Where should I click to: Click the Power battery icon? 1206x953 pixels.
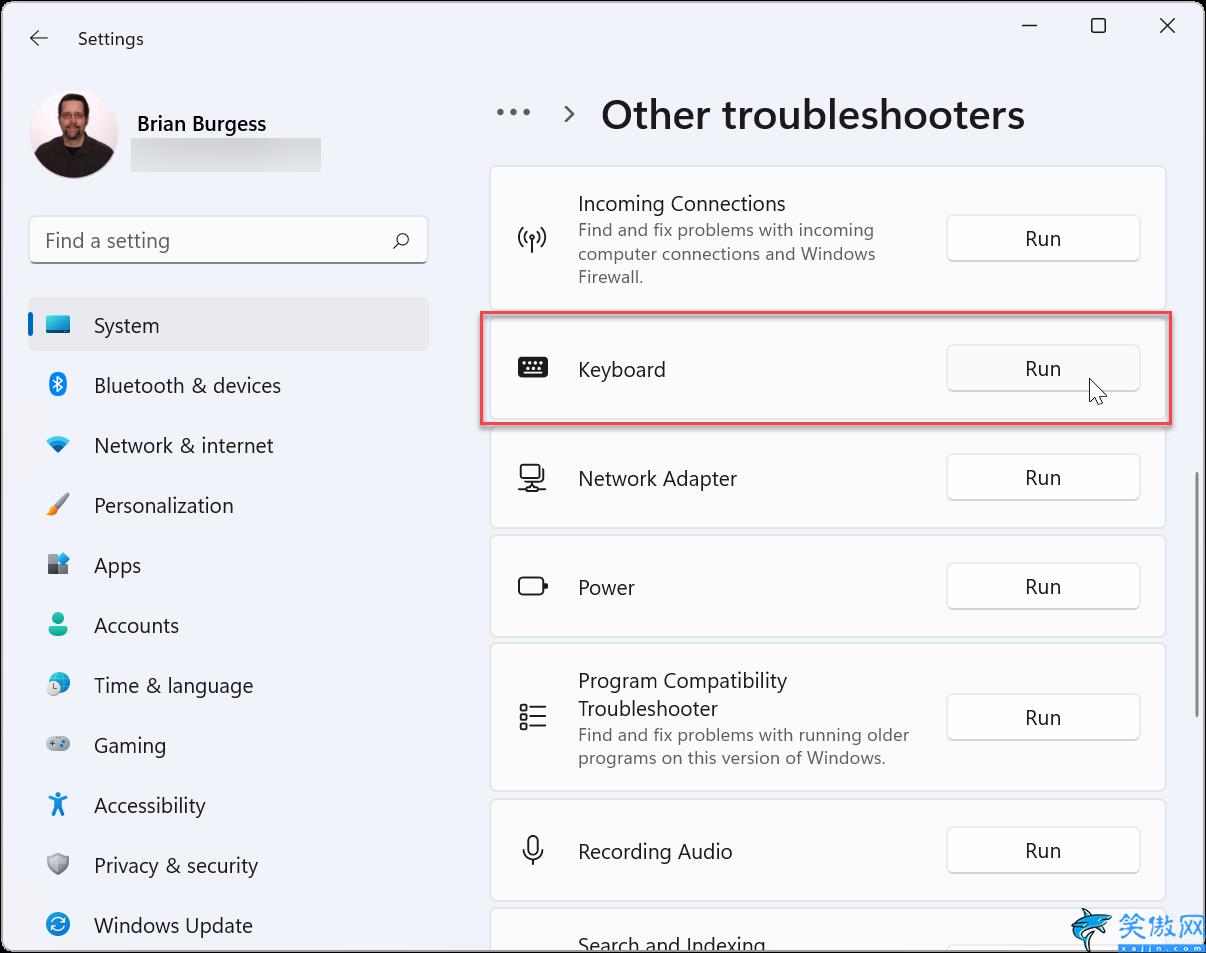point(532,586)
